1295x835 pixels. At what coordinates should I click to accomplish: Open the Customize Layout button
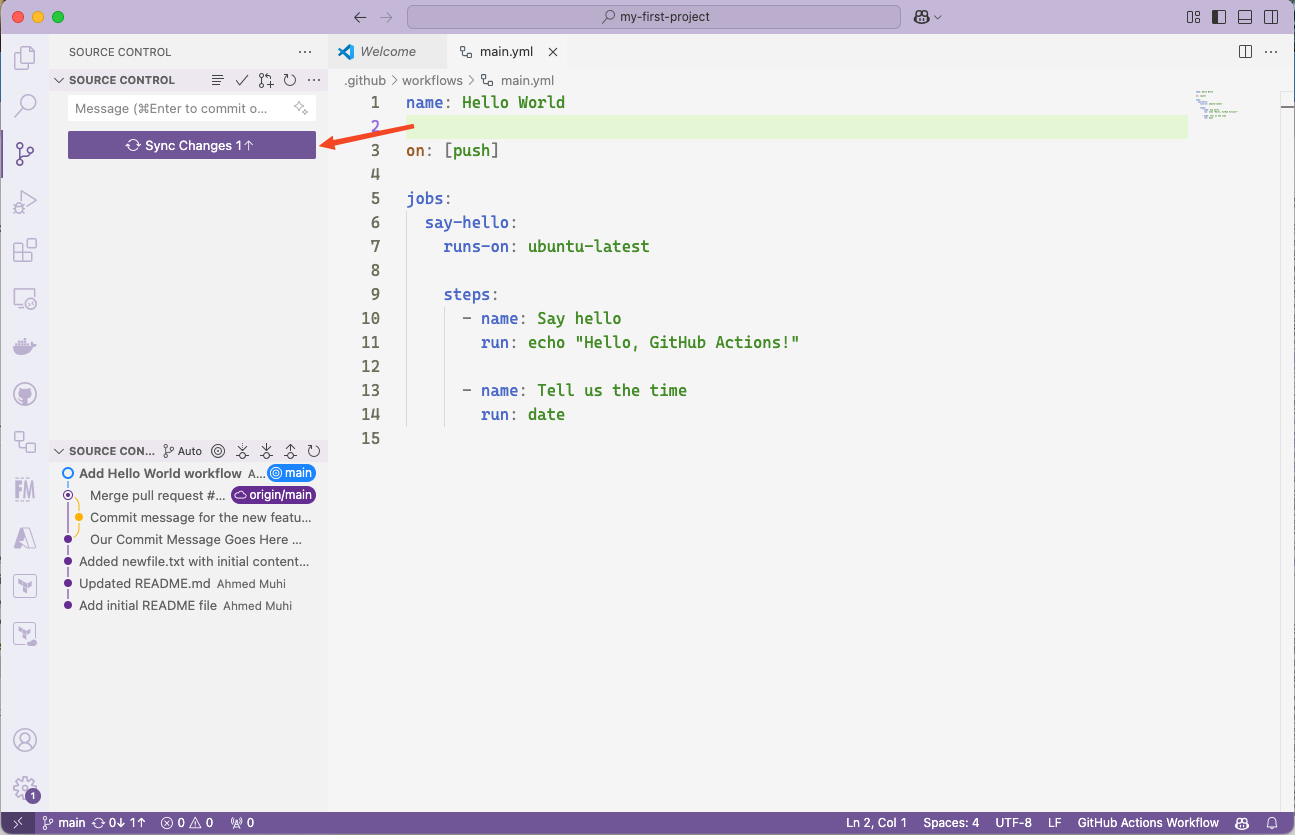(x=1193, y=17)
